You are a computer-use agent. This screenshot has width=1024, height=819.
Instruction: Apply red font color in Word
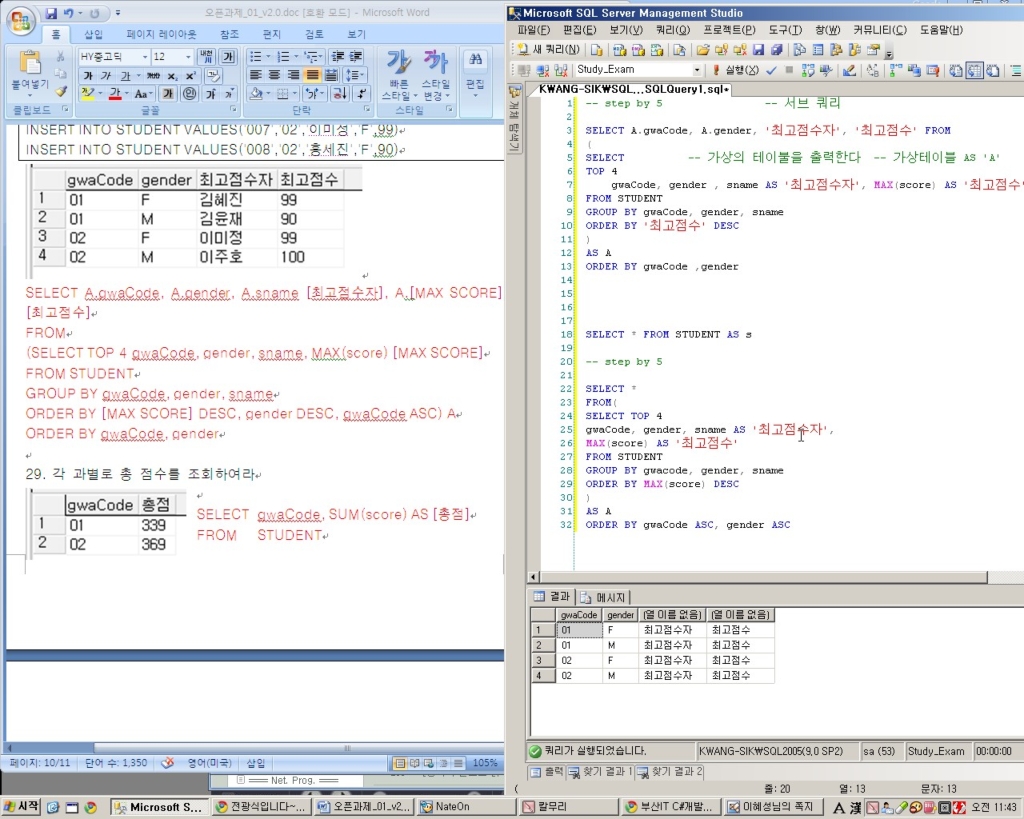[115, 94]
